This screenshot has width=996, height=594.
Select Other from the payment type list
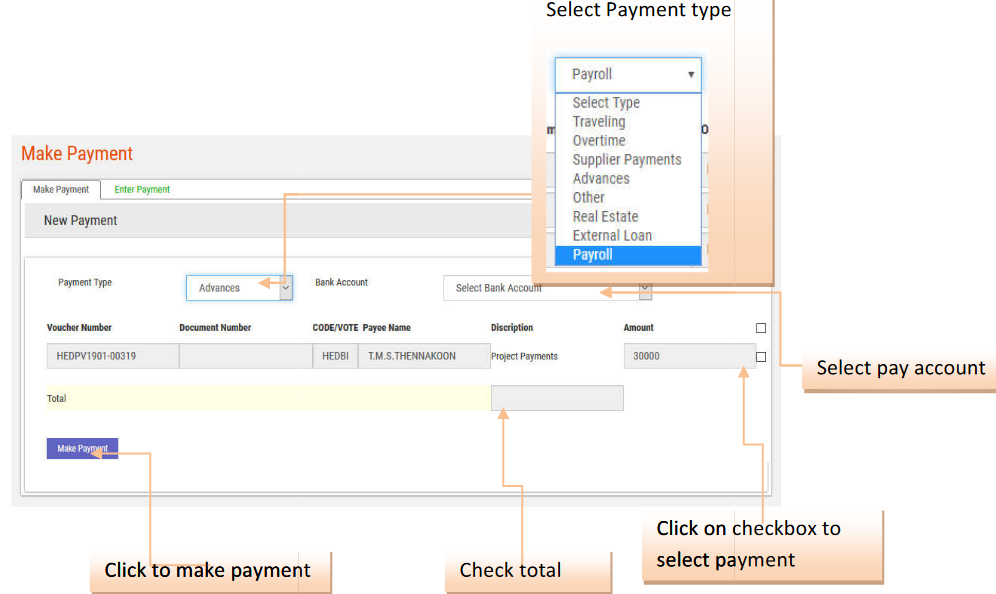tap(589, 198)
